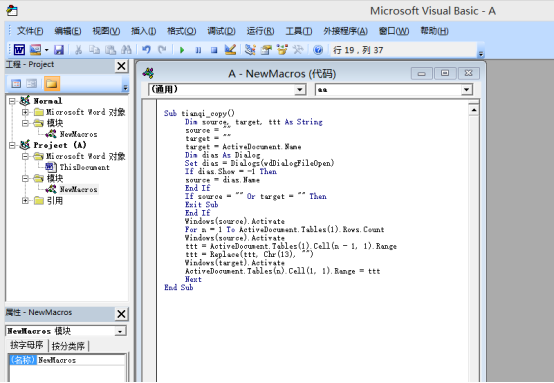Open the Insert Module dropdown arrow
Image resolution: width=554 pixels, height=383 pixels.
point(46,50)
